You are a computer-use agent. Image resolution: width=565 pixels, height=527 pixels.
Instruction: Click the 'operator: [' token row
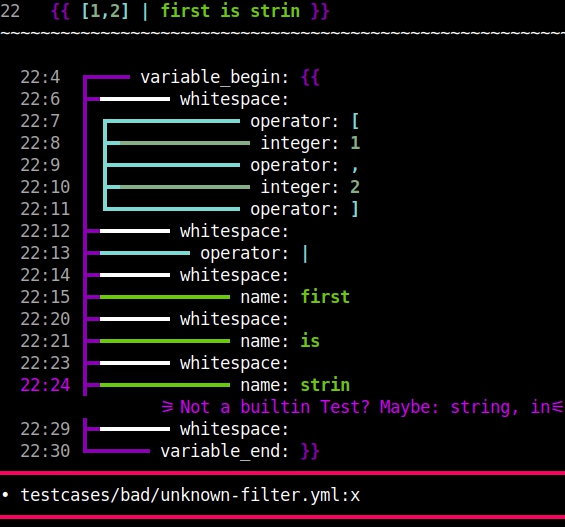(x=305, y=121)
